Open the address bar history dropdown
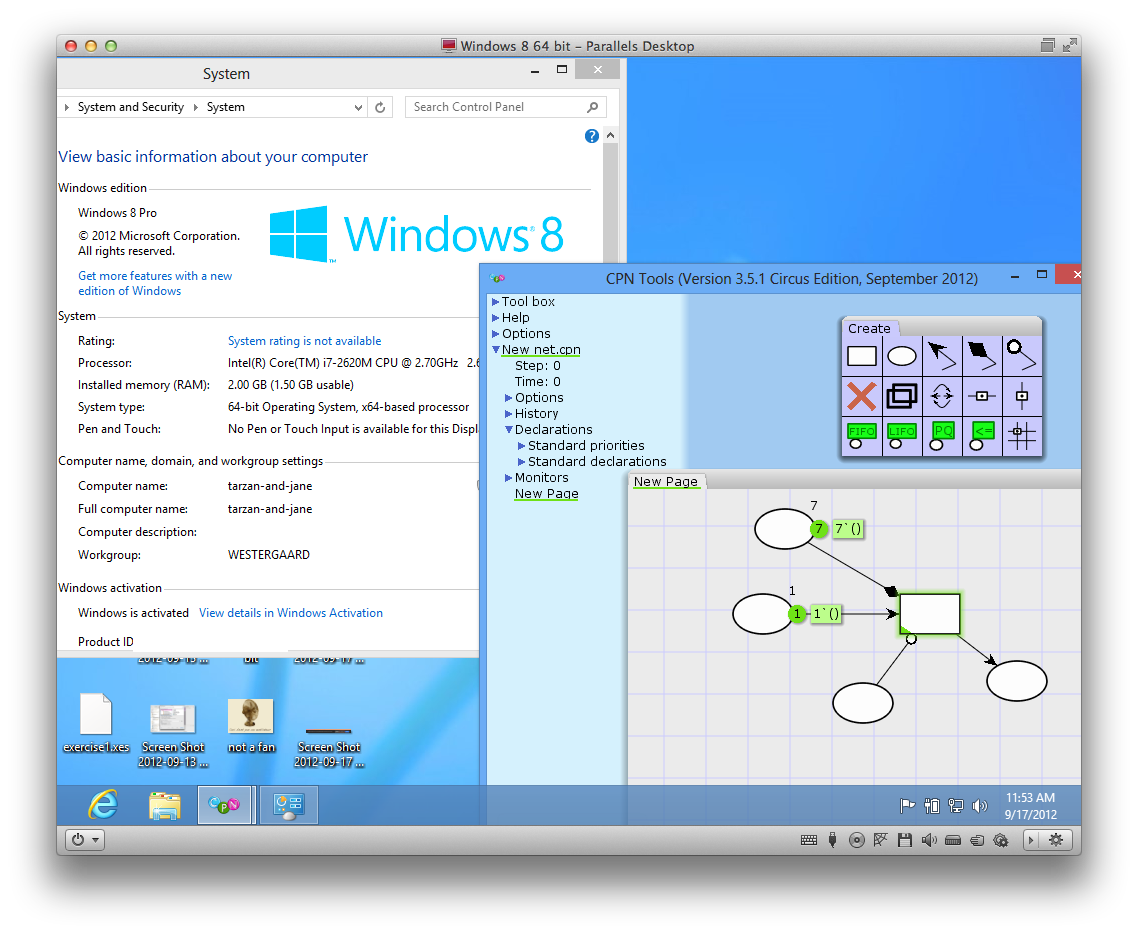Viewport: 1138px width, 934px height. (358, 107)
